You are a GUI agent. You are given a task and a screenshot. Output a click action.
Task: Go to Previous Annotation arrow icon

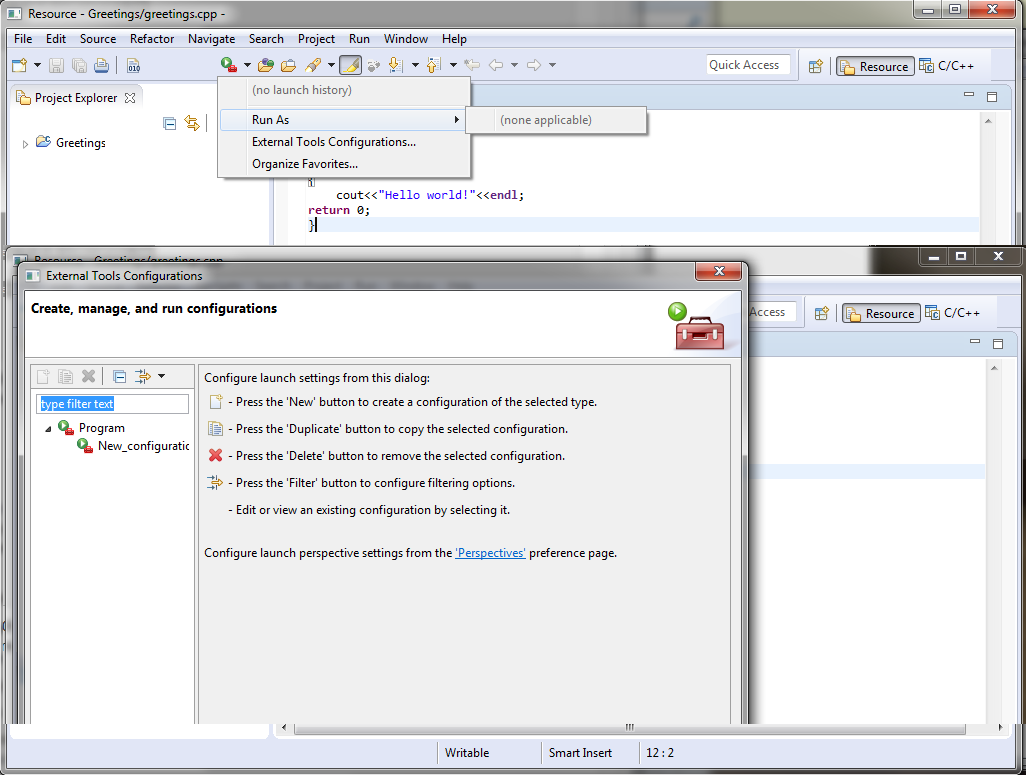coord(434,65)
